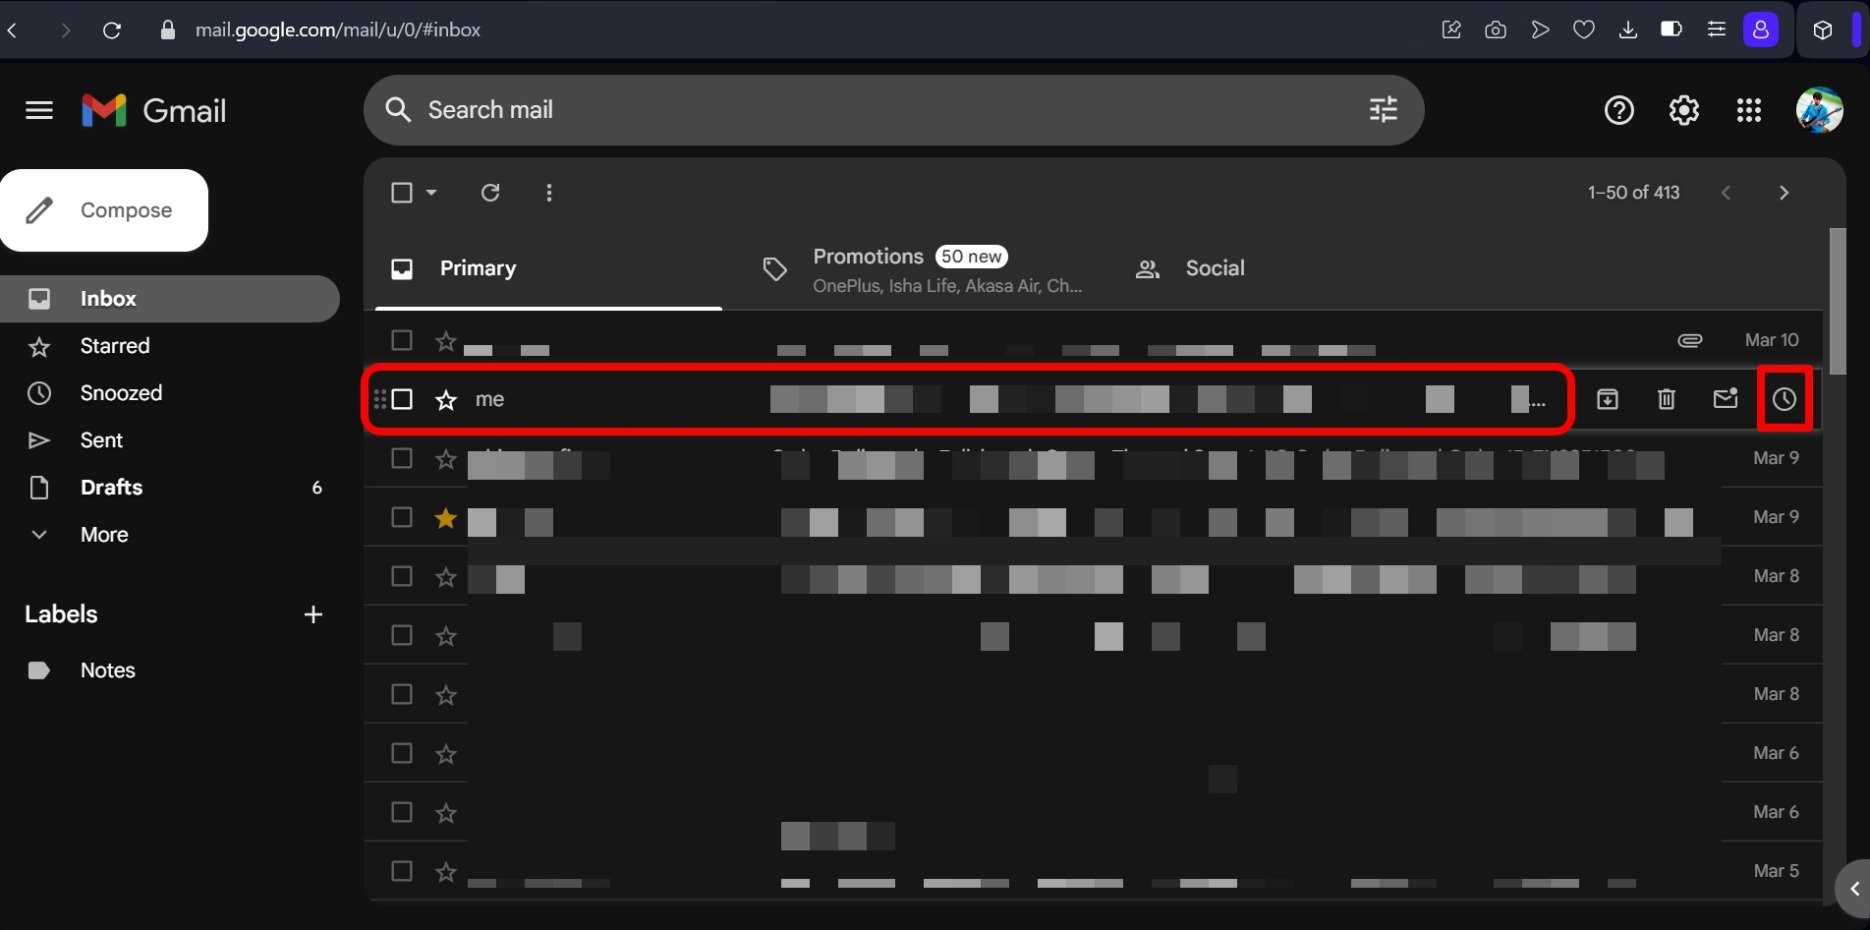The width and height of the screenshot is (1870, 930).
Task: Refresh the inbox
Action: 490,192
